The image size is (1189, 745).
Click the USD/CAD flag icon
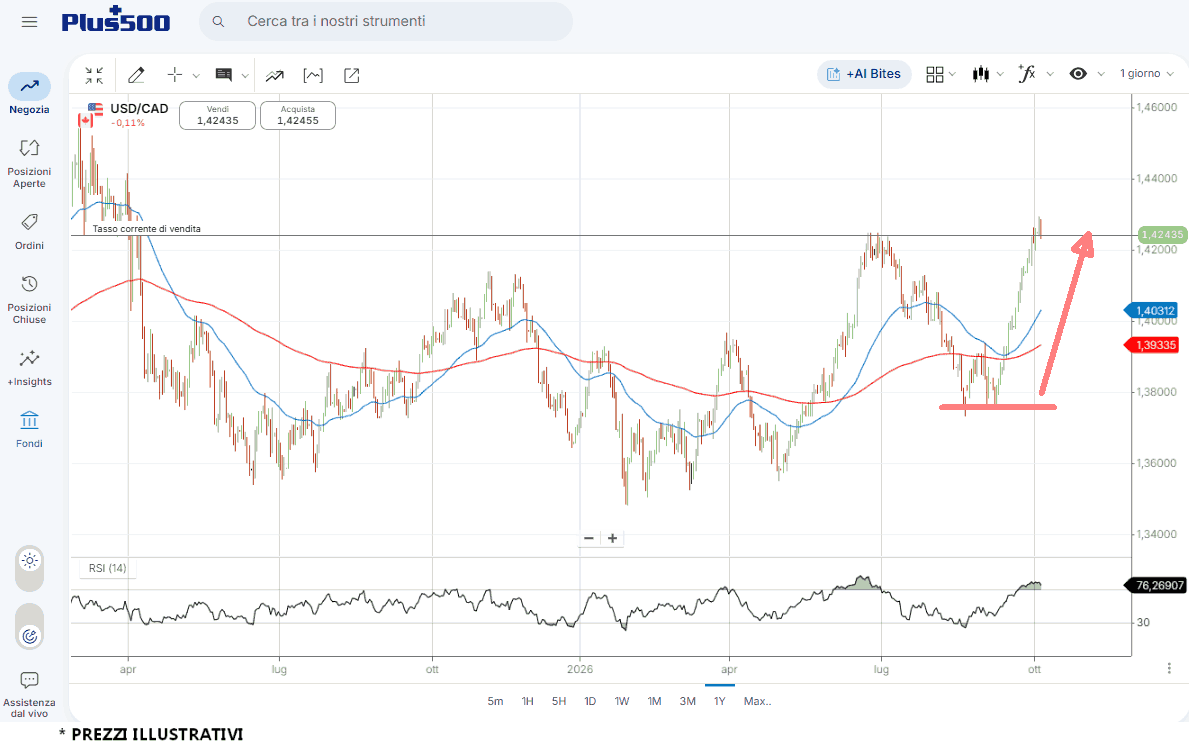click(90, 115)
